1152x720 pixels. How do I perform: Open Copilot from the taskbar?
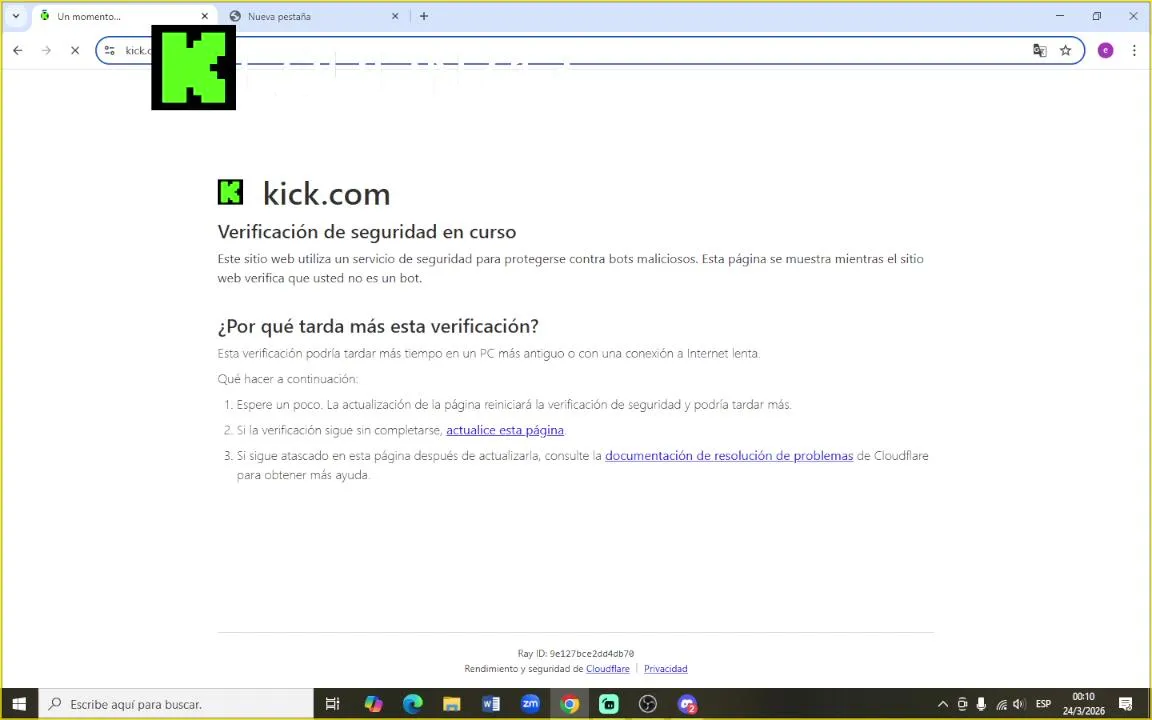click(373, 704)
